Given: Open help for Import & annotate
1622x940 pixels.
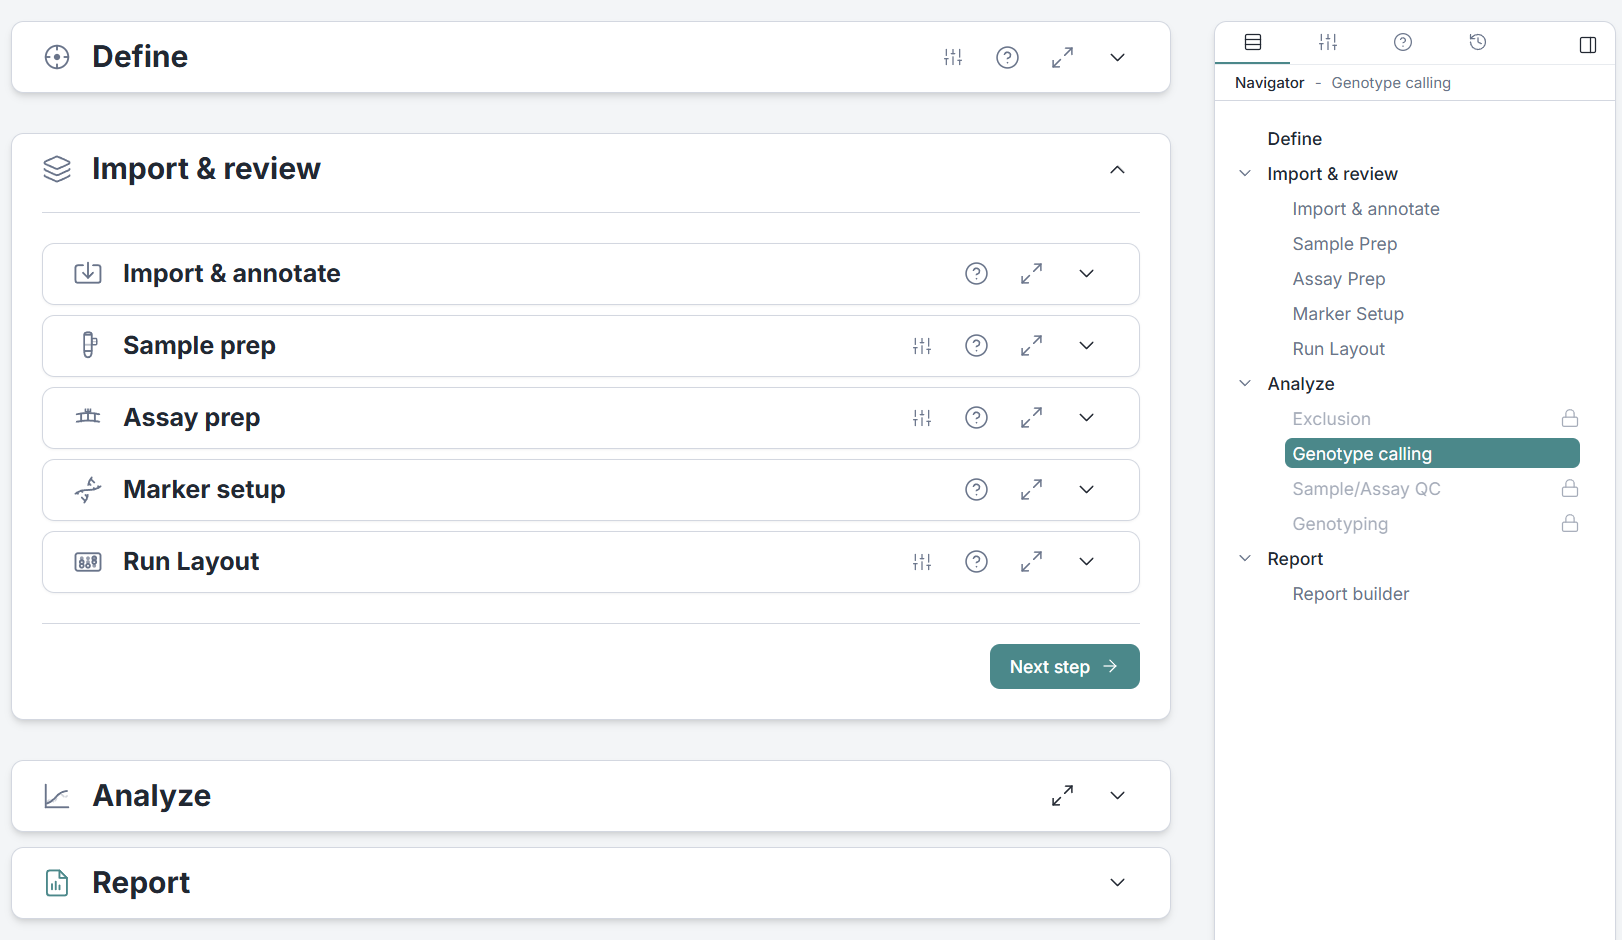Looking at the screenshot, I should coord(976,273).
